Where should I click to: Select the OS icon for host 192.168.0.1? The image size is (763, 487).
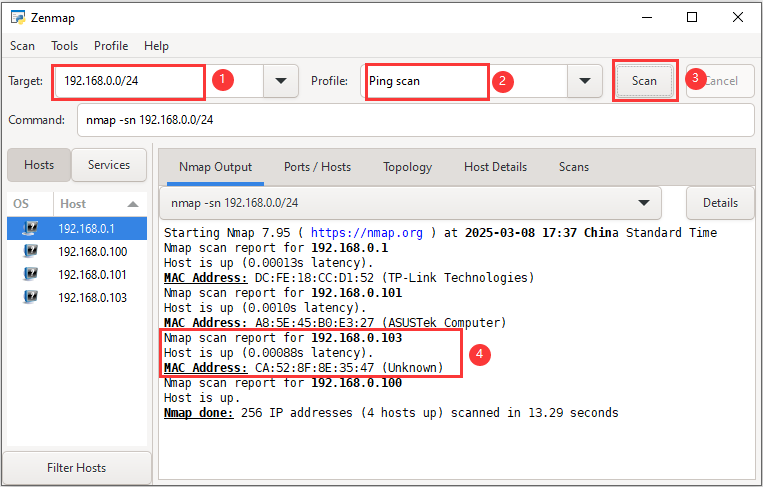(30, 228)
